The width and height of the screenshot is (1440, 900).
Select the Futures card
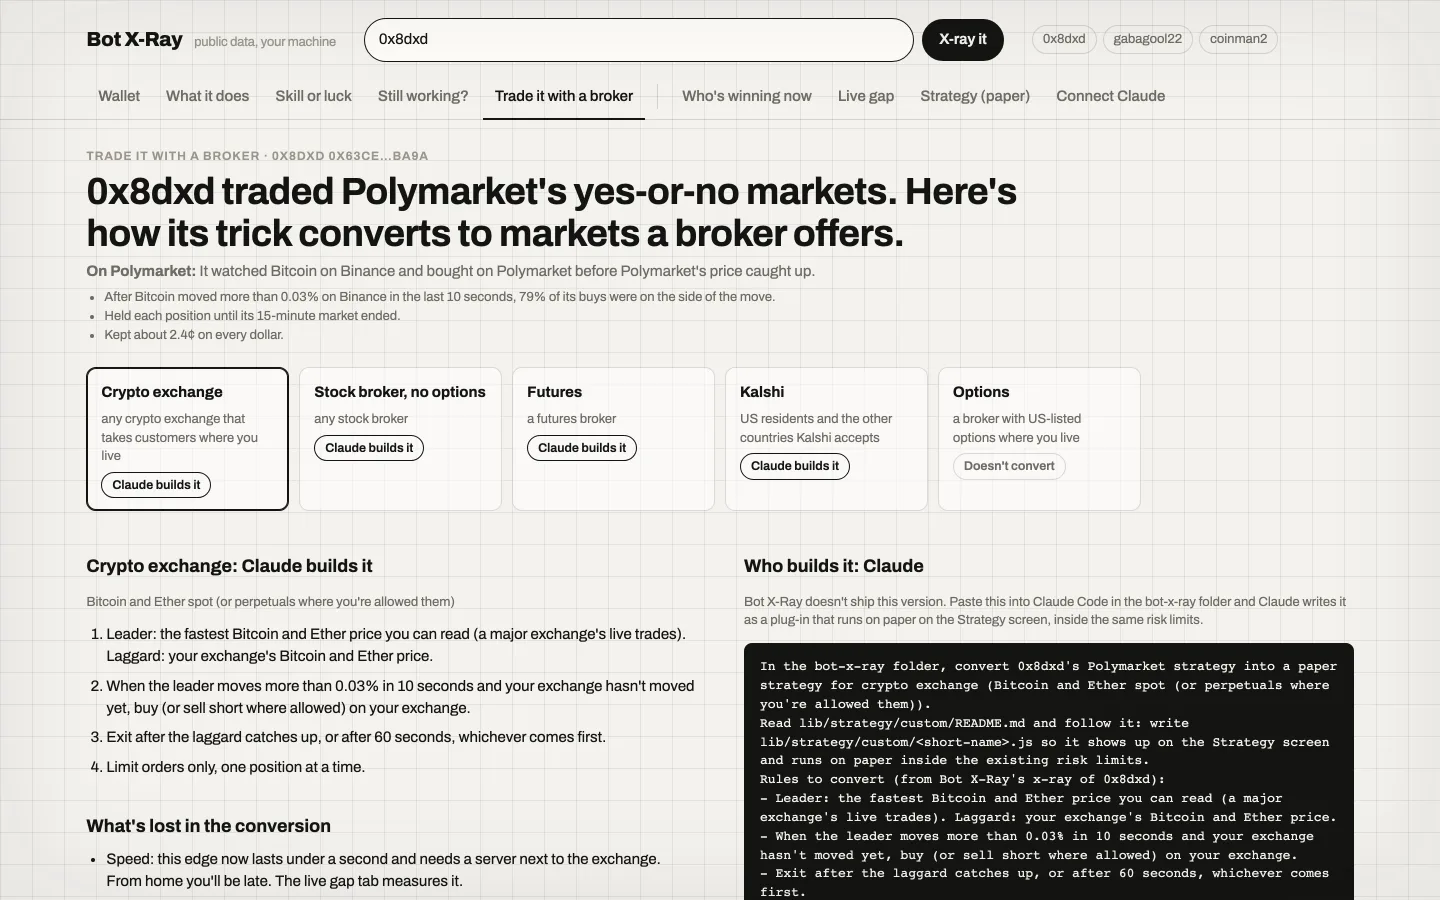coord(613,439)
